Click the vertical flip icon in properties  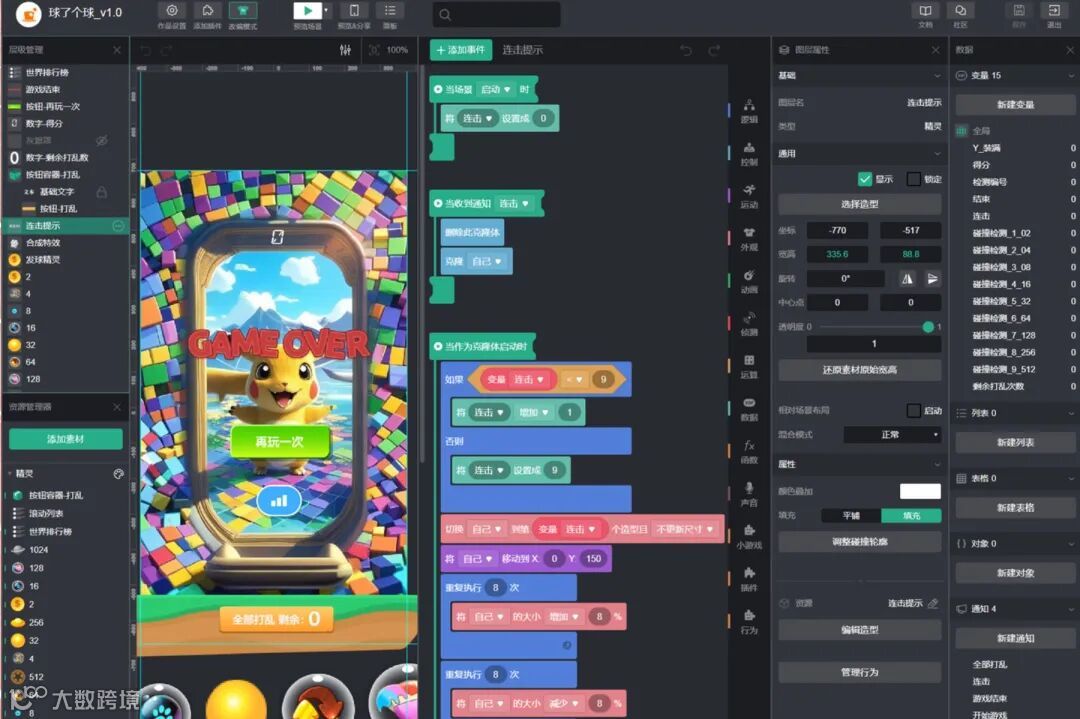[932, 279]
